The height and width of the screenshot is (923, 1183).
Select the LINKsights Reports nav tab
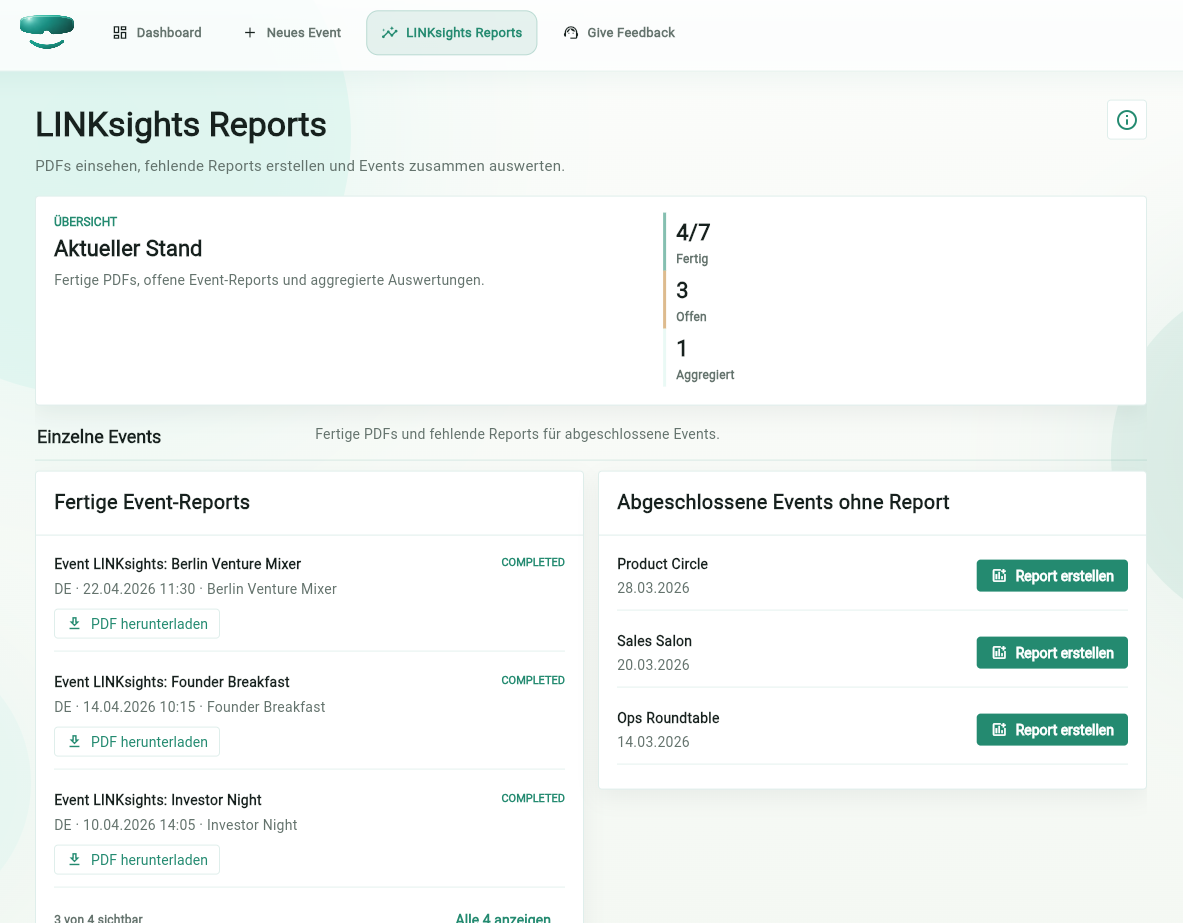451,32
